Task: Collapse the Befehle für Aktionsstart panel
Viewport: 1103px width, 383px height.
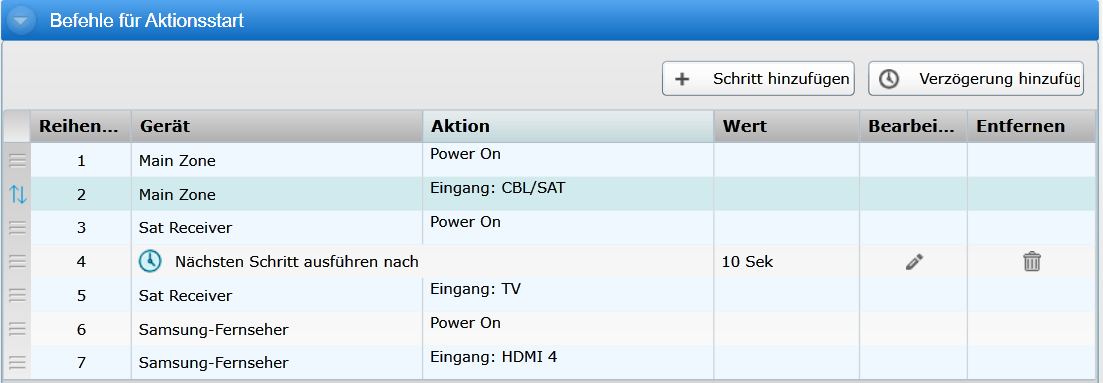Action: click(20, 20)
